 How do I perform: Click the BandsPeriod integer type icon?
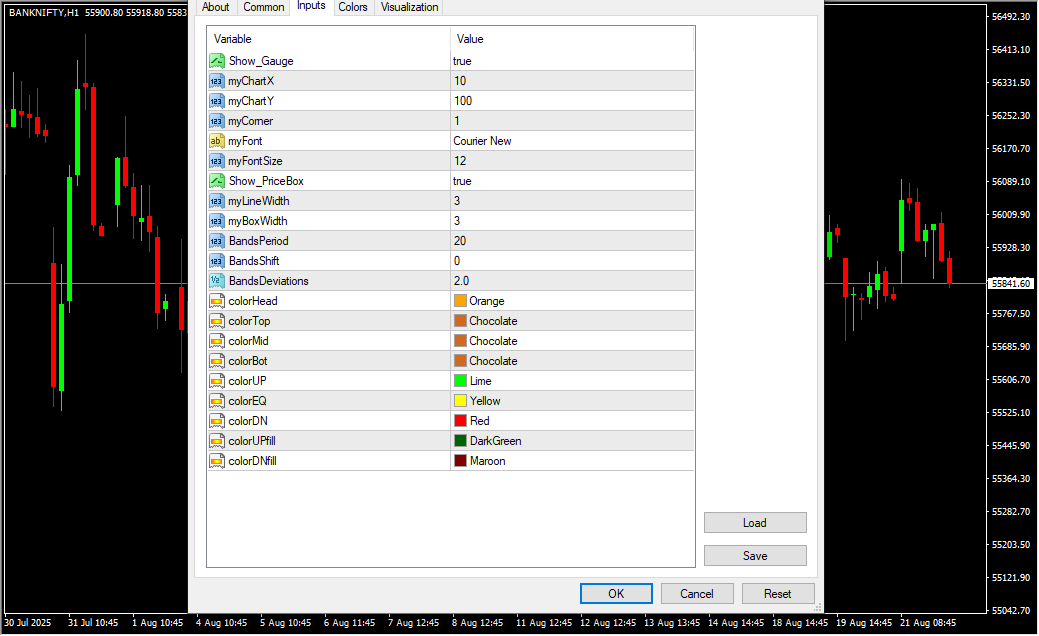pyautogui.click(x=216, y=241)
